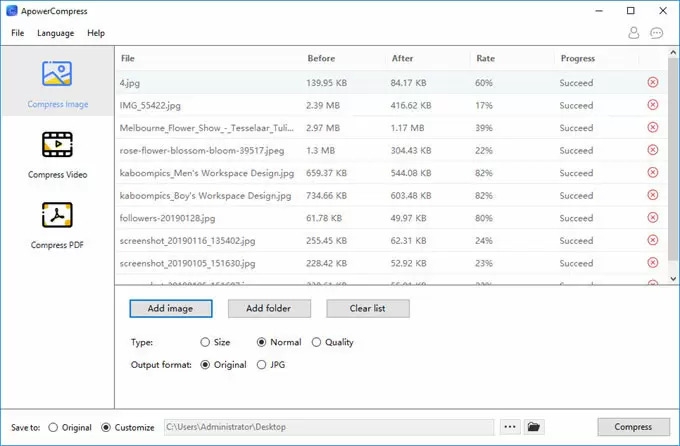Image resolution: width=680 pixels, height=446 pixels.
Task: Remove kaboompics_Boy's Workspace Design.jpg
Action: click(x=653, y=195)
